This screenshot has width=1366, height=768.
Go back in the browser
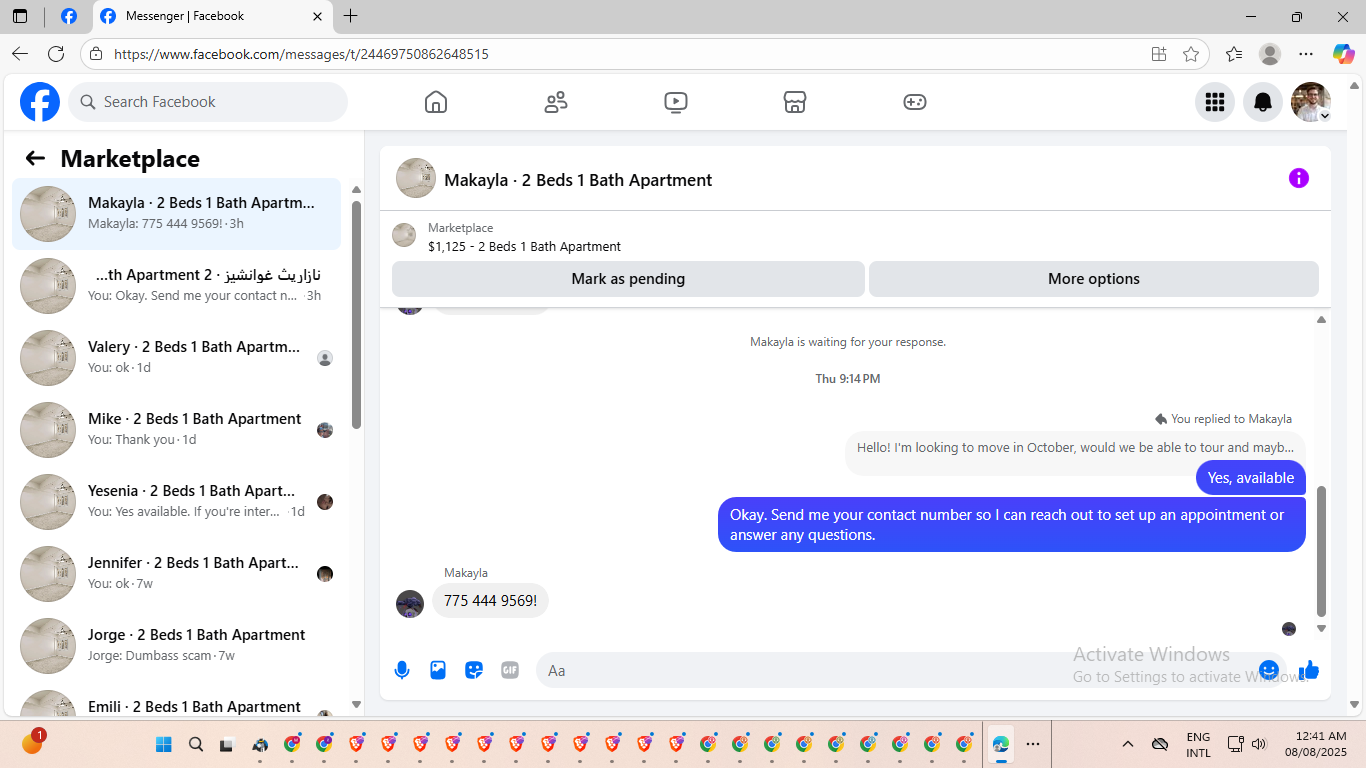point(20,54)
